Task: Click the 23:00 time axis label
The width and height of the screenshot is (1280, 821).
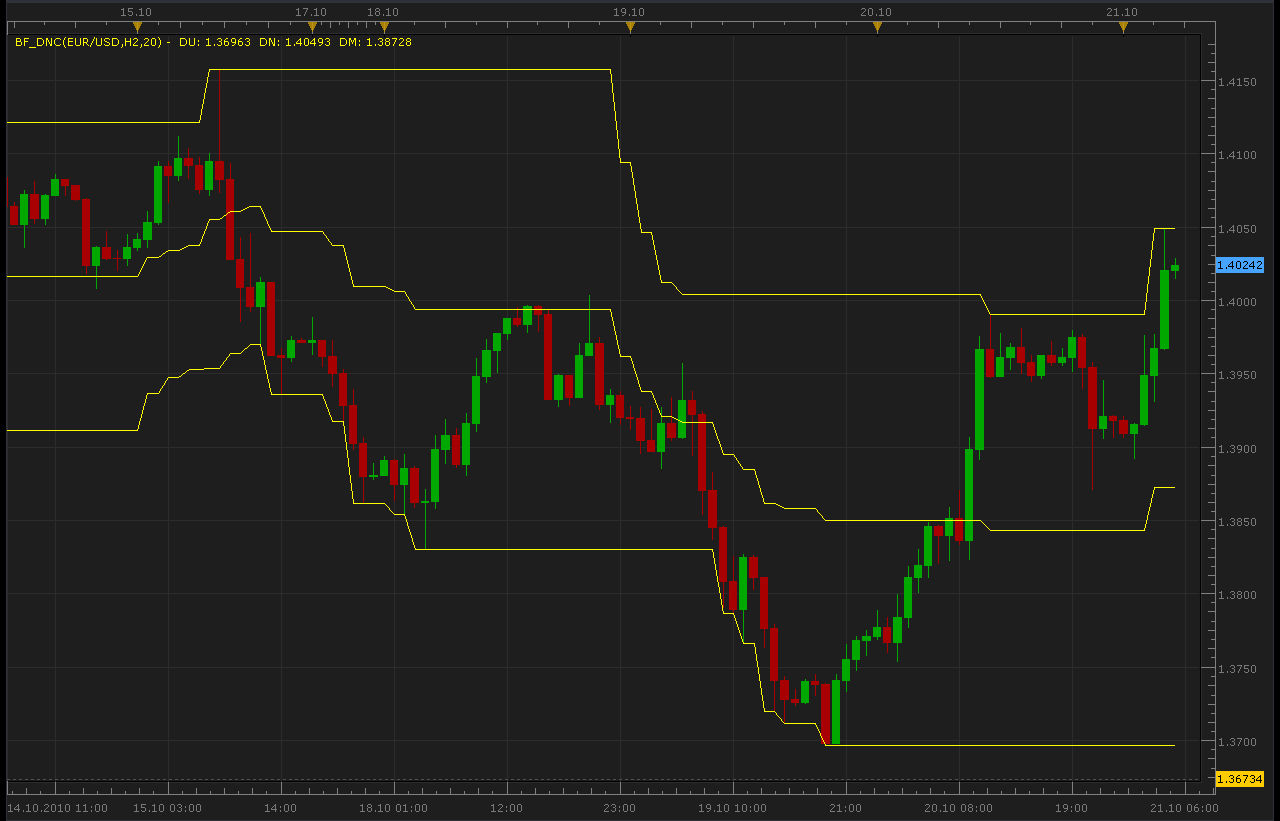Action: (x=620, y=808)
